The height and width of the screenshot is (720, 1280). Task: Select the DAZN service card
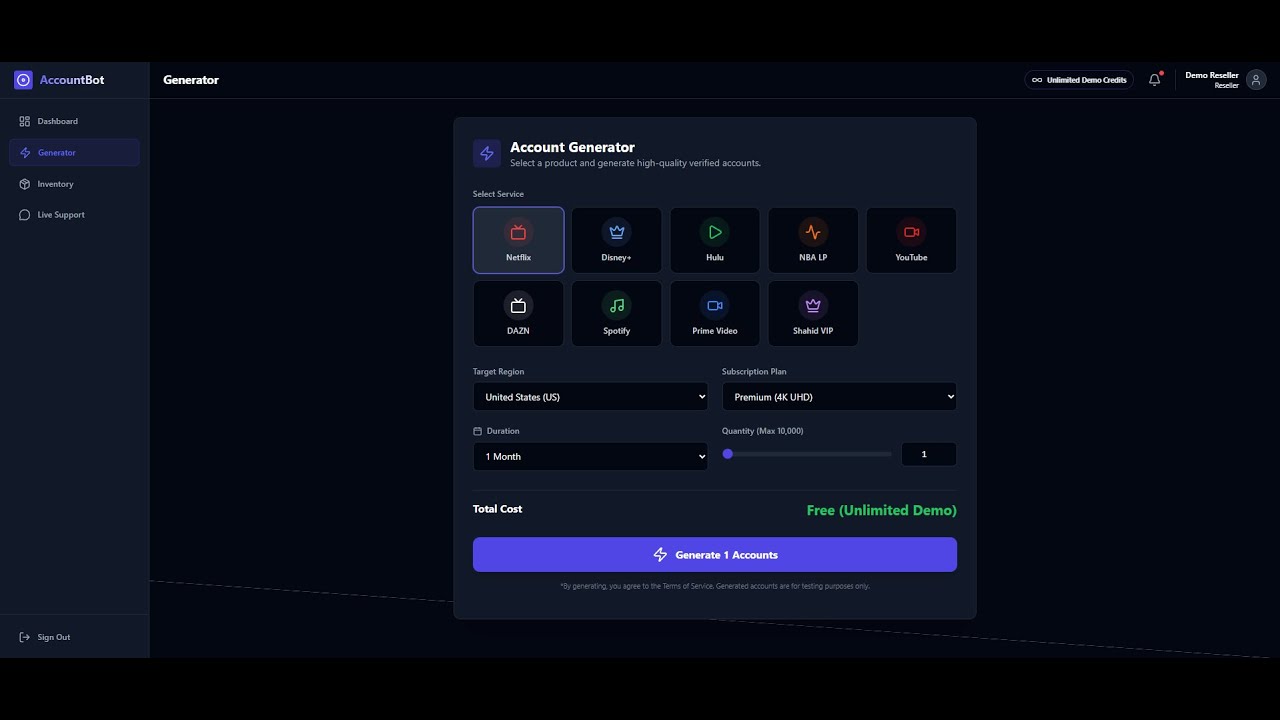[x=518, y=313]
